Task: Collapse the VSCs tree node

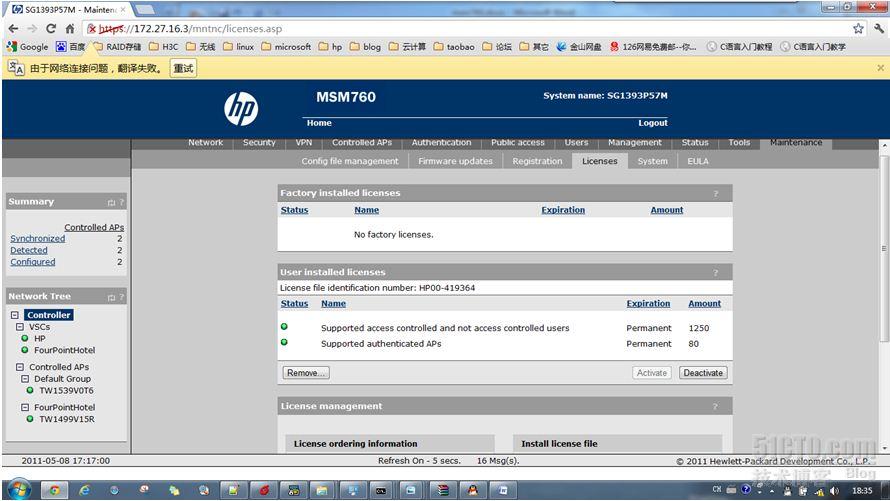Action: (20, 327)
